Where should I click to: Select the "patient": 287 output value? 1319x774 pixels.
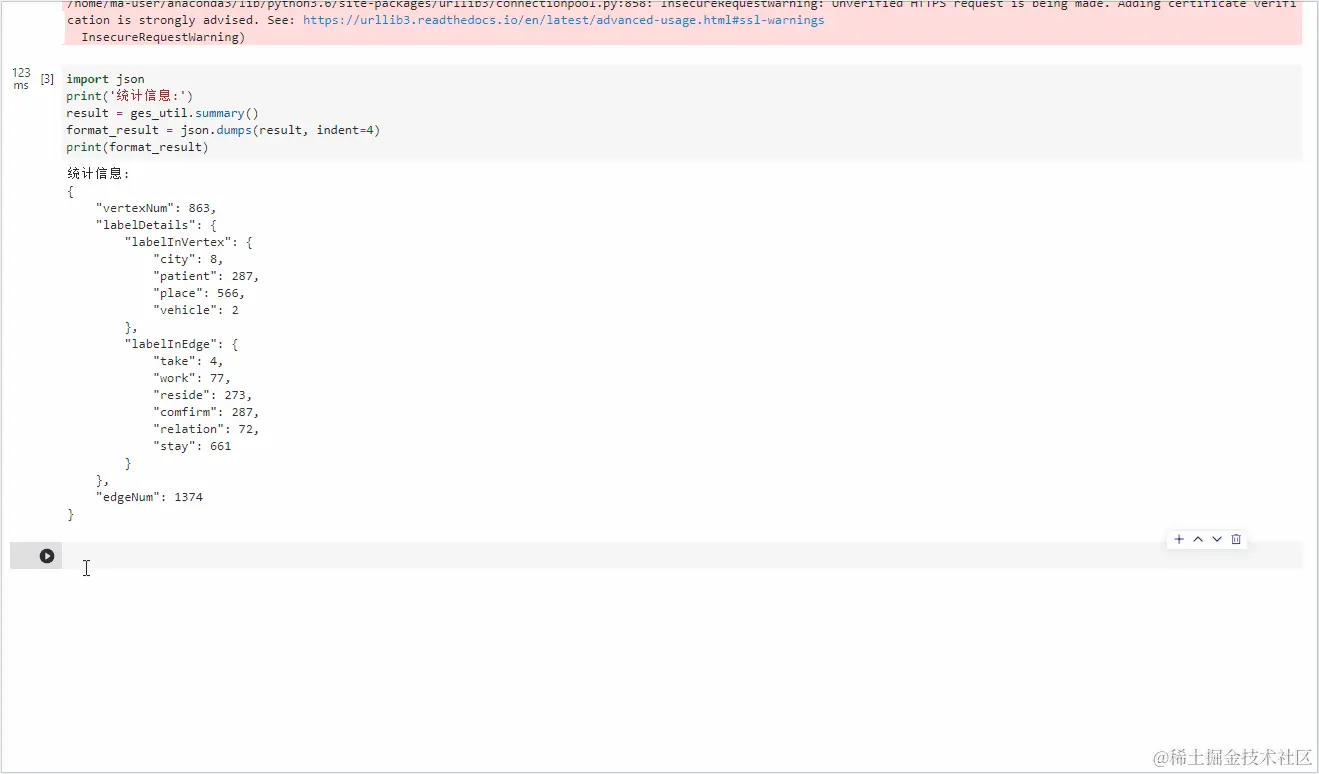point(206,276)
